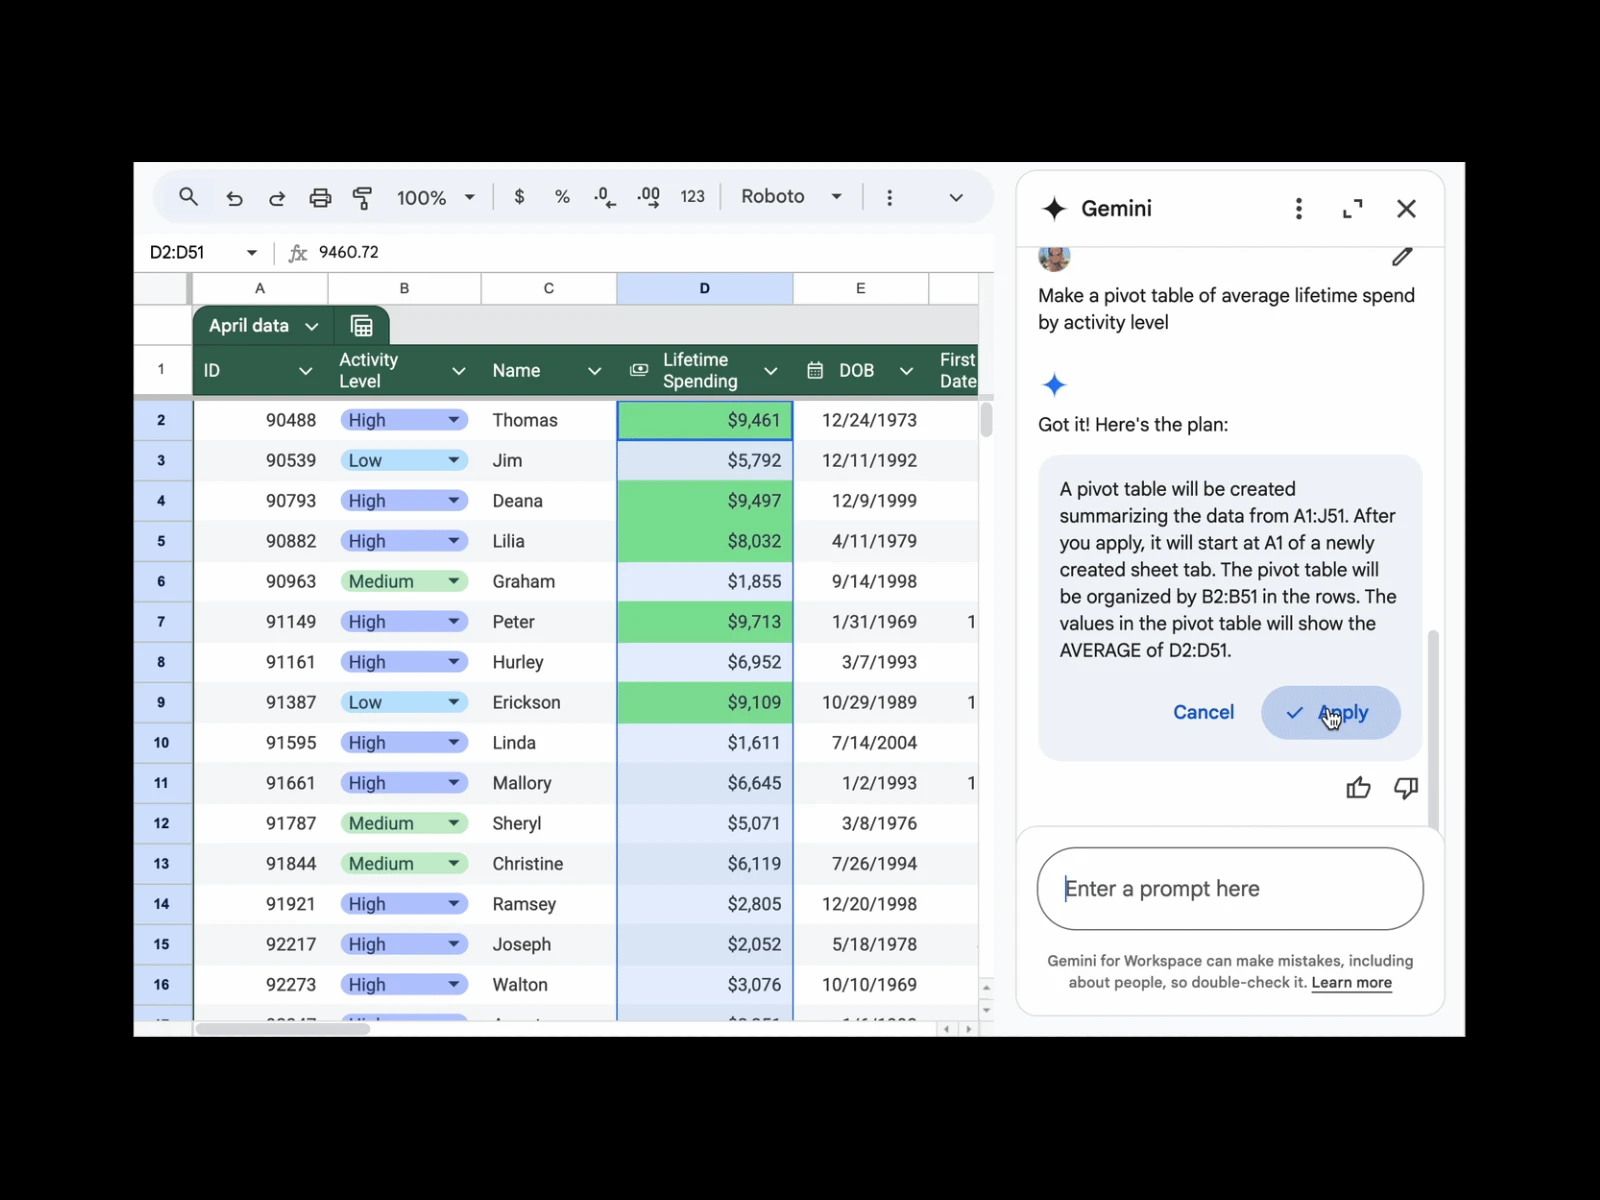Collapse the toolbar with the chevron

(956, 197)
